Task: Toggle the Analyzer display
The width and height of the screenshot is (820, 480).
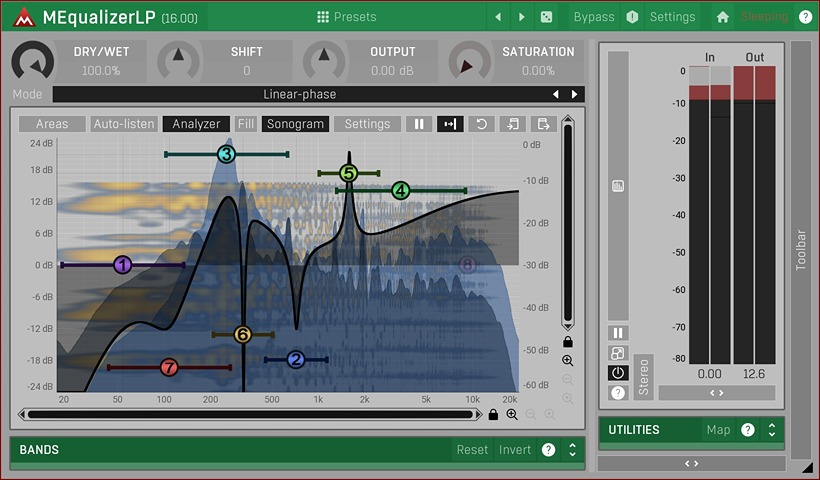Action: click(x=196, y=124)
